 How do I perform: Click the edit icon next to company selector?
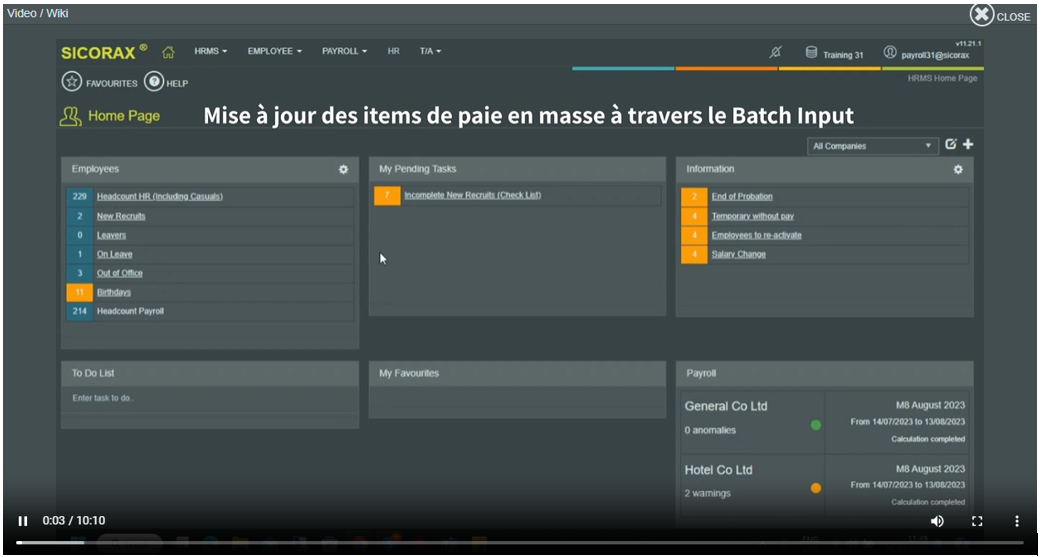pyautogui.click(x=950, y=145)
